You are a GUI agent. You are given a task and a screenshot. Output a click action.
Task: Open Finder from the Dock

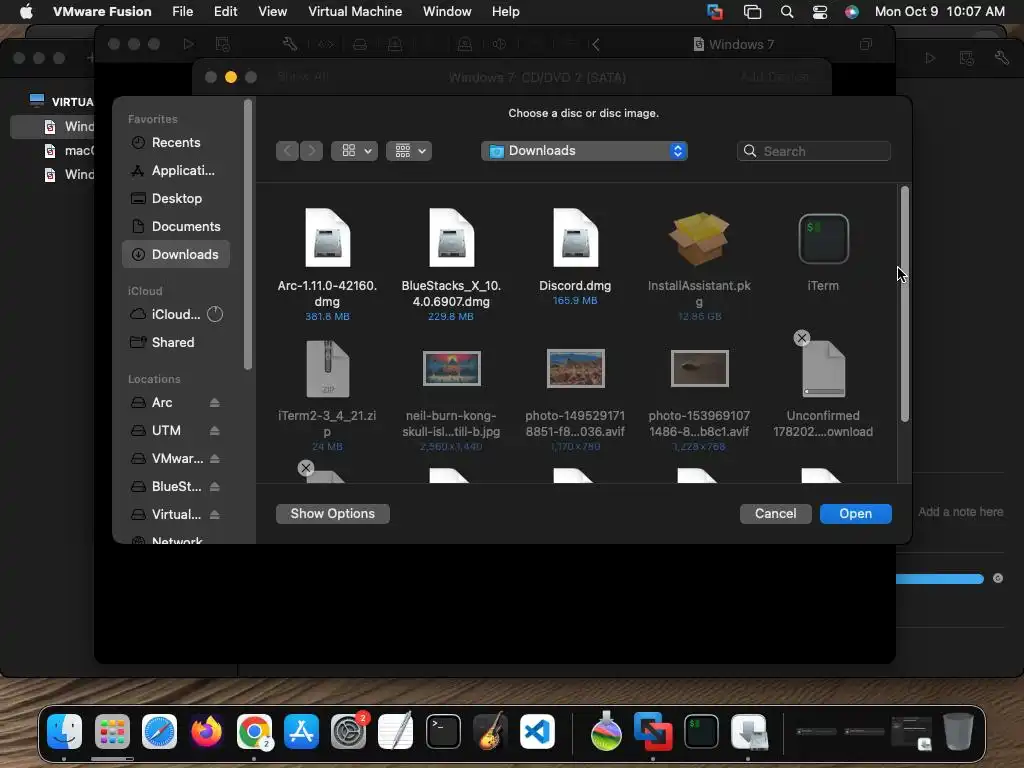(65, 731)
